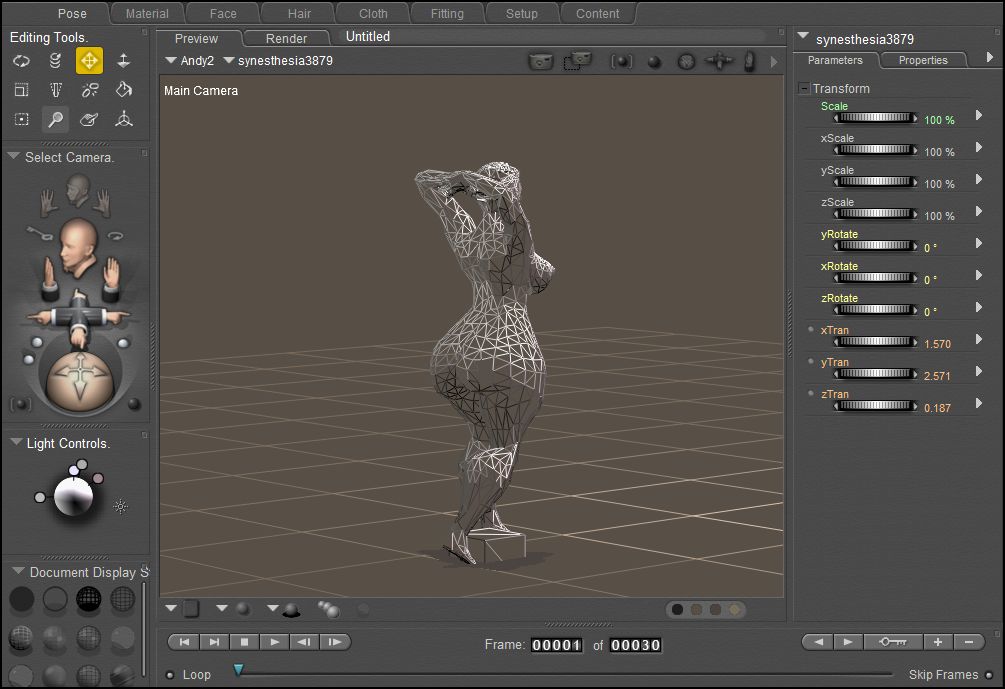The width and height of the screenshot is (1005, 689).
Task: Click the Area Render icon
Action: click(577, 62)
